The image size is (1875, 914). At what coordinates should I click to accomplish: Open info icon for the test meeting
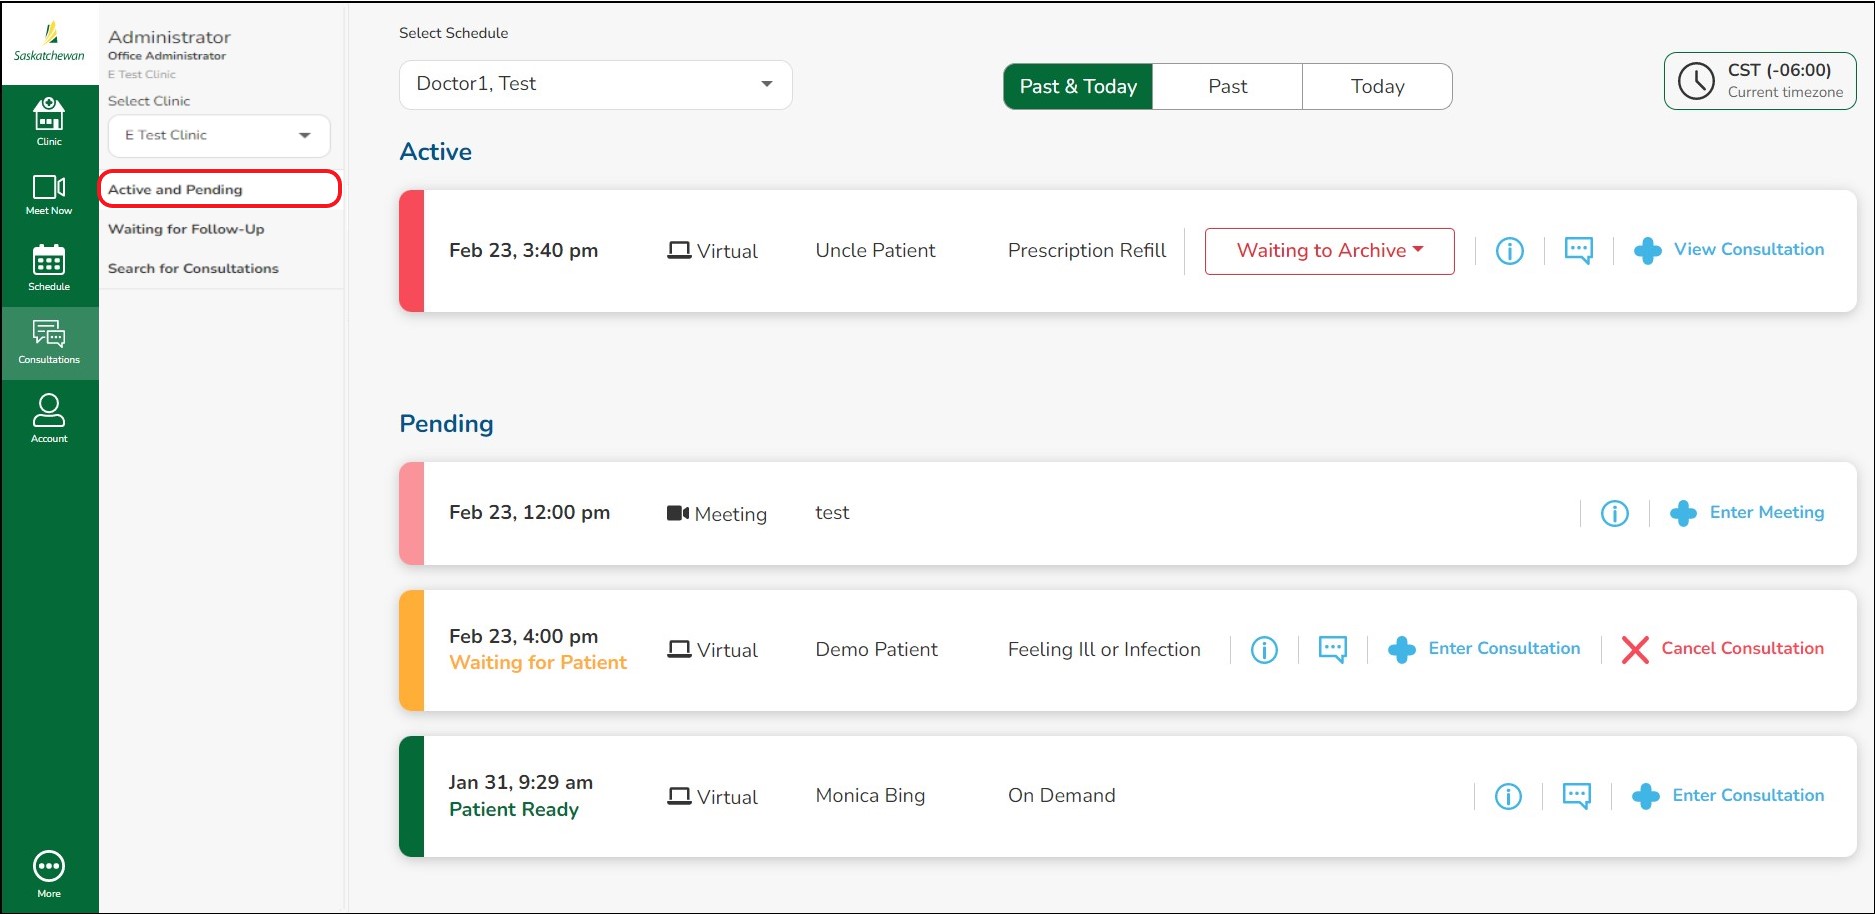tap(1614, 513)
